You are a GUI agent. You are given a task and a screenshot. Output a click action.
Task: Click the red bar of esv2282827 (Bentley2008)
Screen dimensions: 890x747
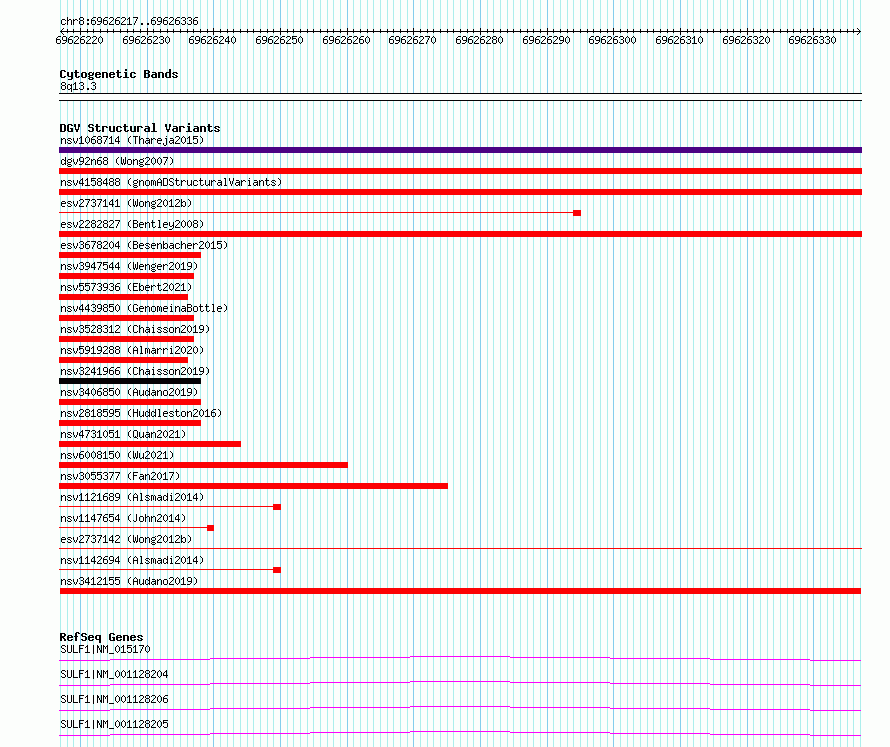pos(460,234)
